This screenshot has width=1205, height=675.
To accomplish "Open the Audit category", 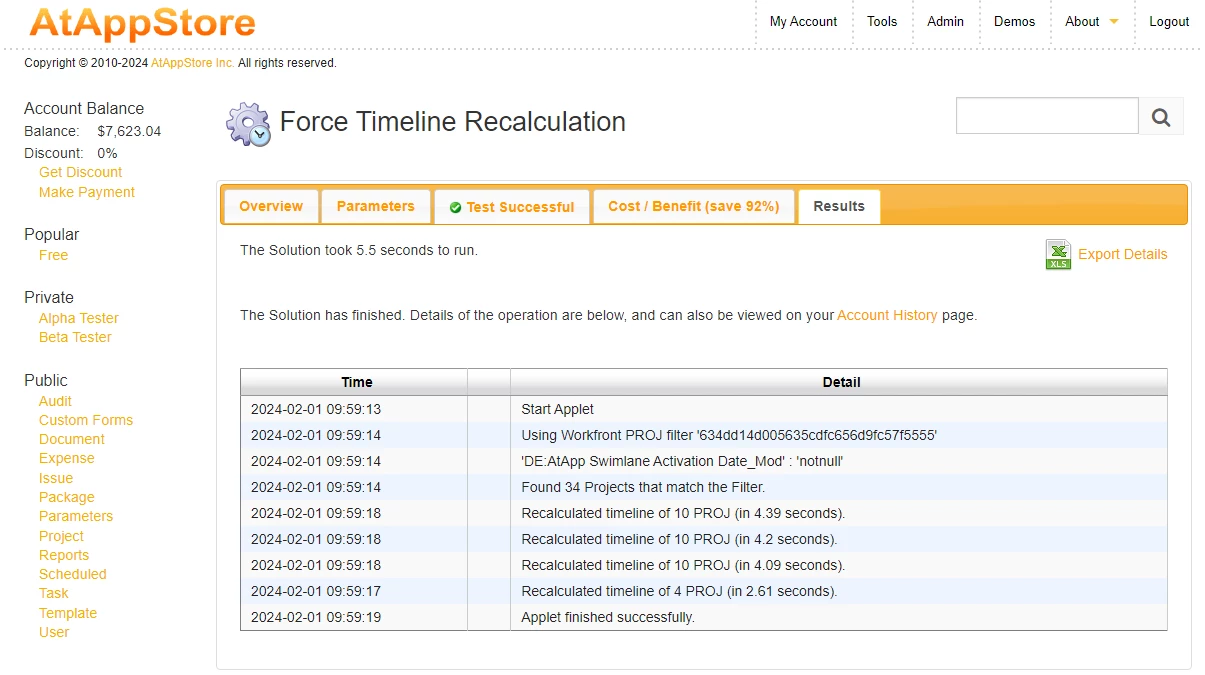I will [x=55, y=401].
